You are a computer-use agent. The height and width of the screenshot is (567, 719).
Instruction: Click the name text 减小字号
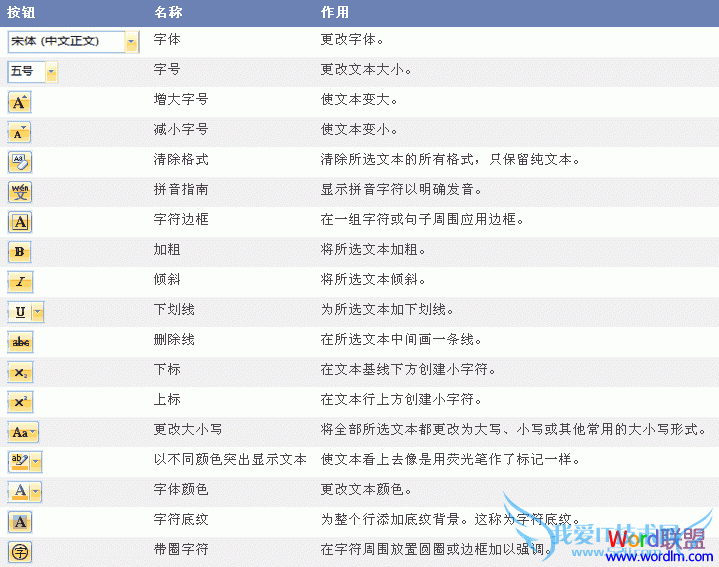[181, 129]
